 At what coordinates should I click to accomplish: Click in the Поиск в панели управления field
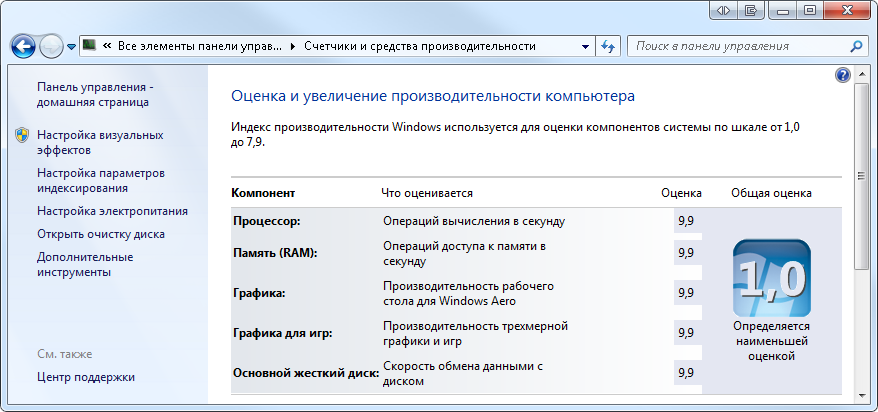(x=739, y=46)
